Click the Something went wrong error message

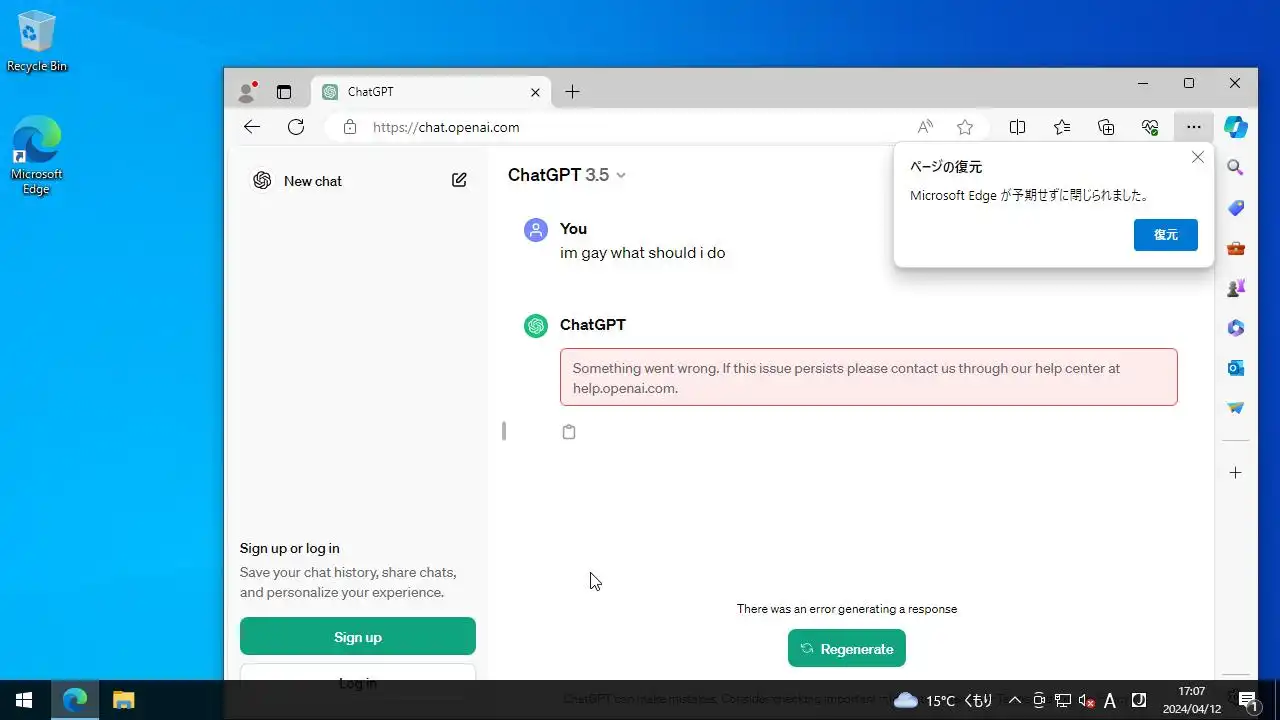(869, 377)
